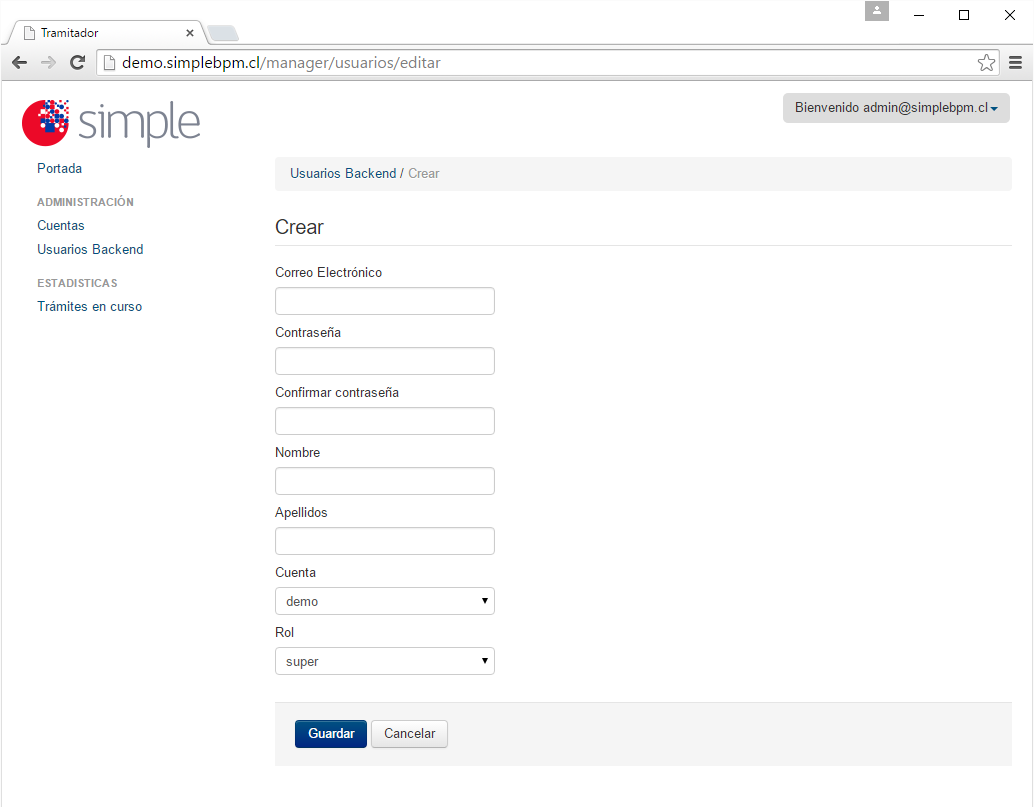Open Trámites en curso link
Screen dimensions: 1034x807
pyautogui.click(x=90, y=307)
